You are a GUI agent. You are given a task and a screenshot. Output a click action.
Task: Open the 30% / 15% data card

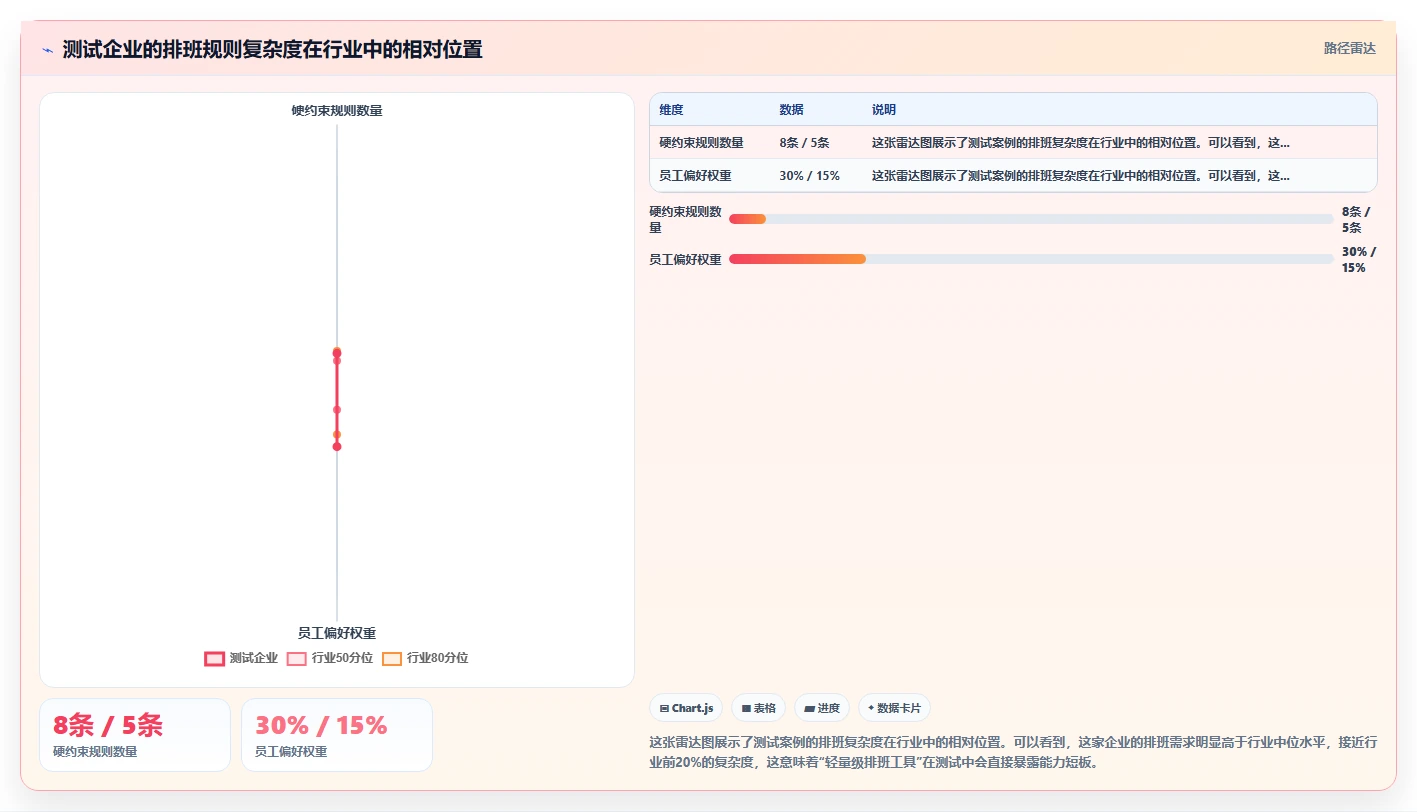click(x=337, y=735)
